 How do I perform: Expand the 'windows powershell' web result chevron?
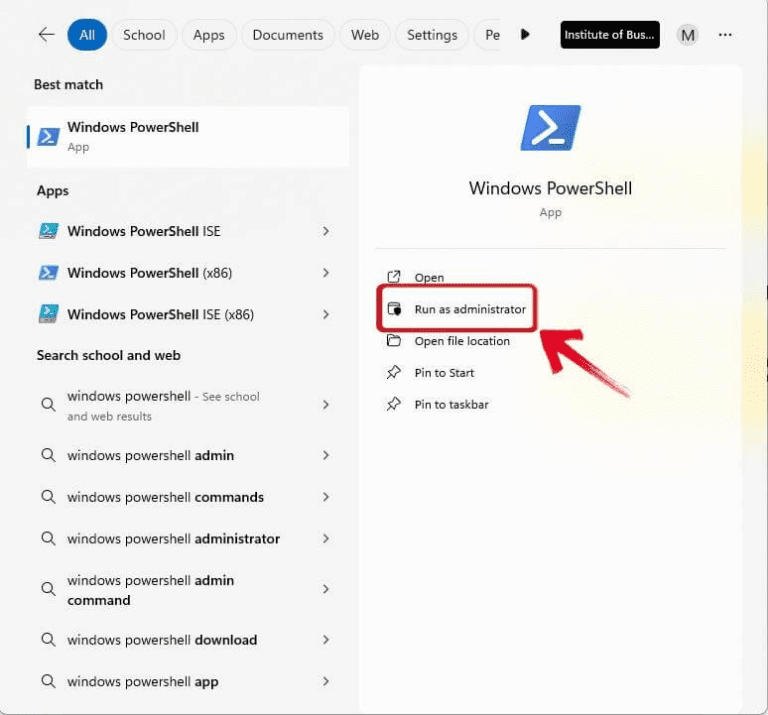(326, 405)
